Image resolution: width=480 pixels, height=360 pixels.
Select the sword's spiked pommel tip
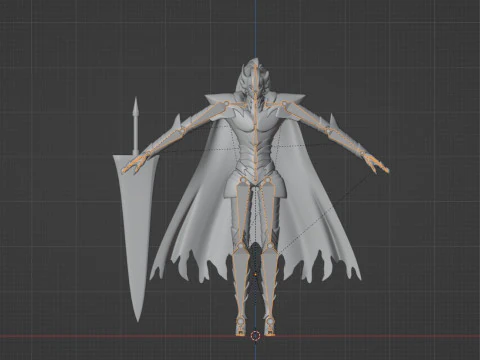point(136,106)
